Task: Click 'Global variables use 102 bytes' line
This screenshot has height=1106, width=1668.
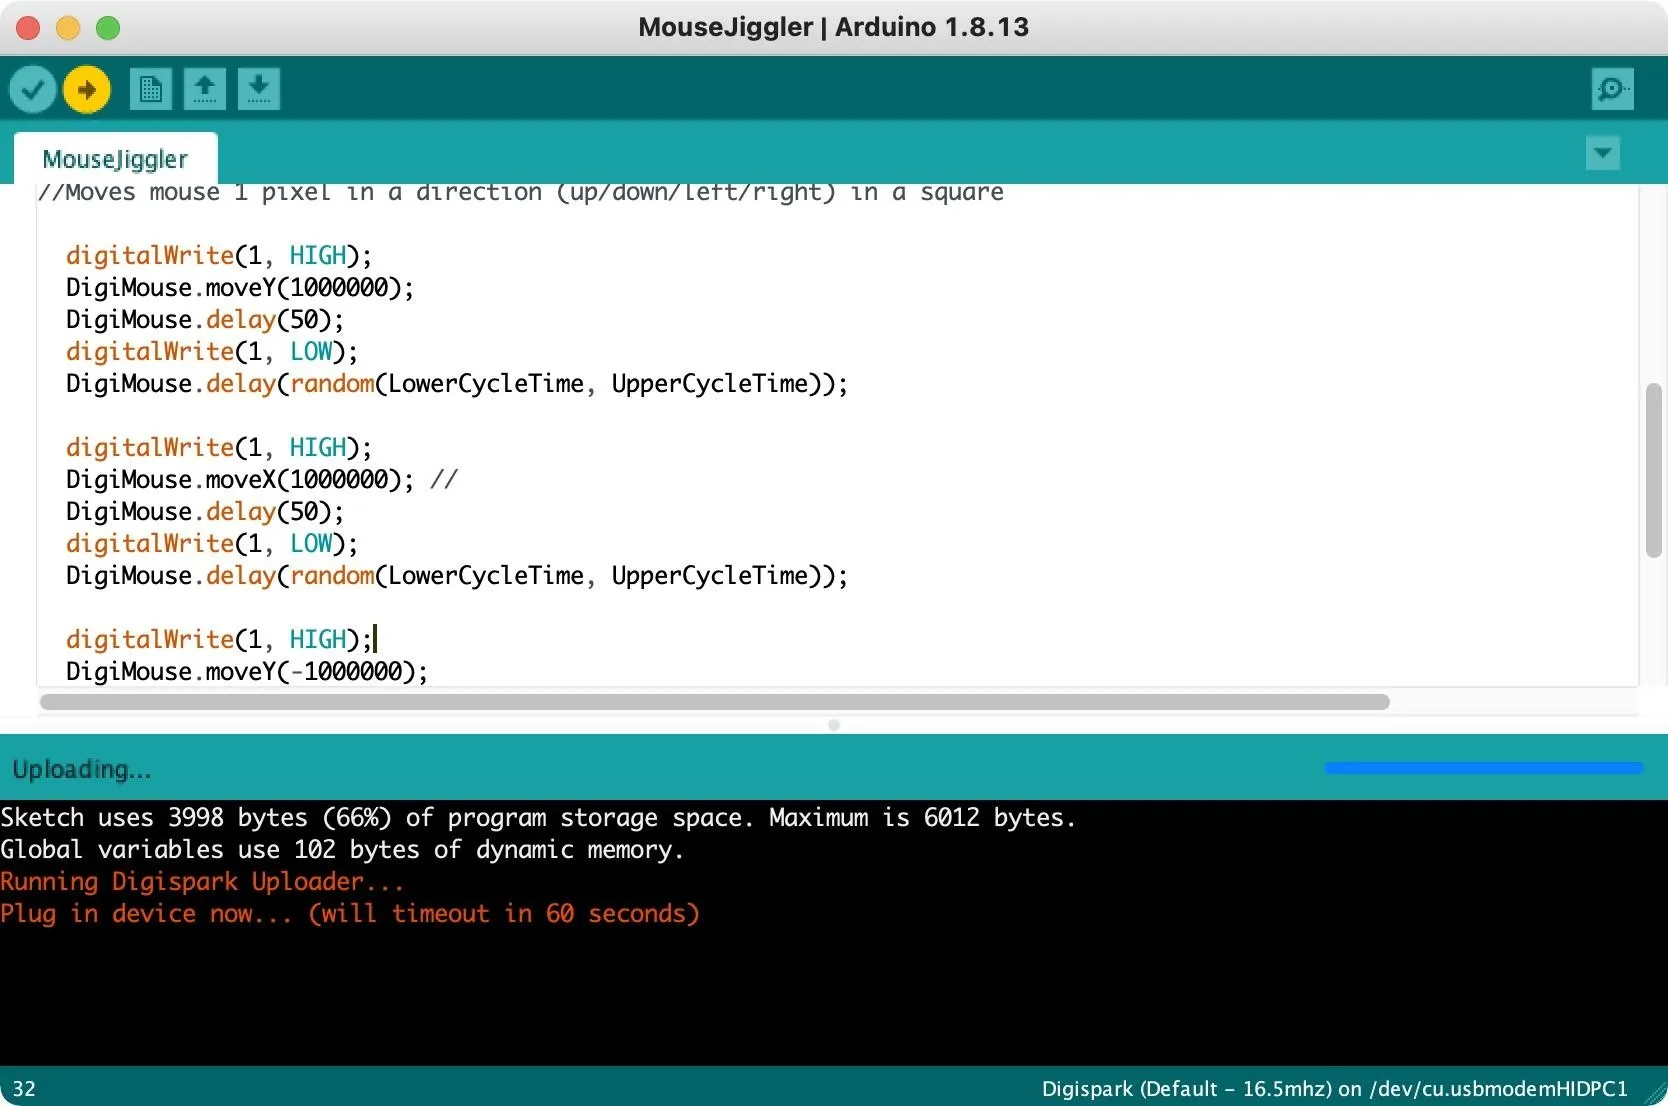Action: coord(342,850)
